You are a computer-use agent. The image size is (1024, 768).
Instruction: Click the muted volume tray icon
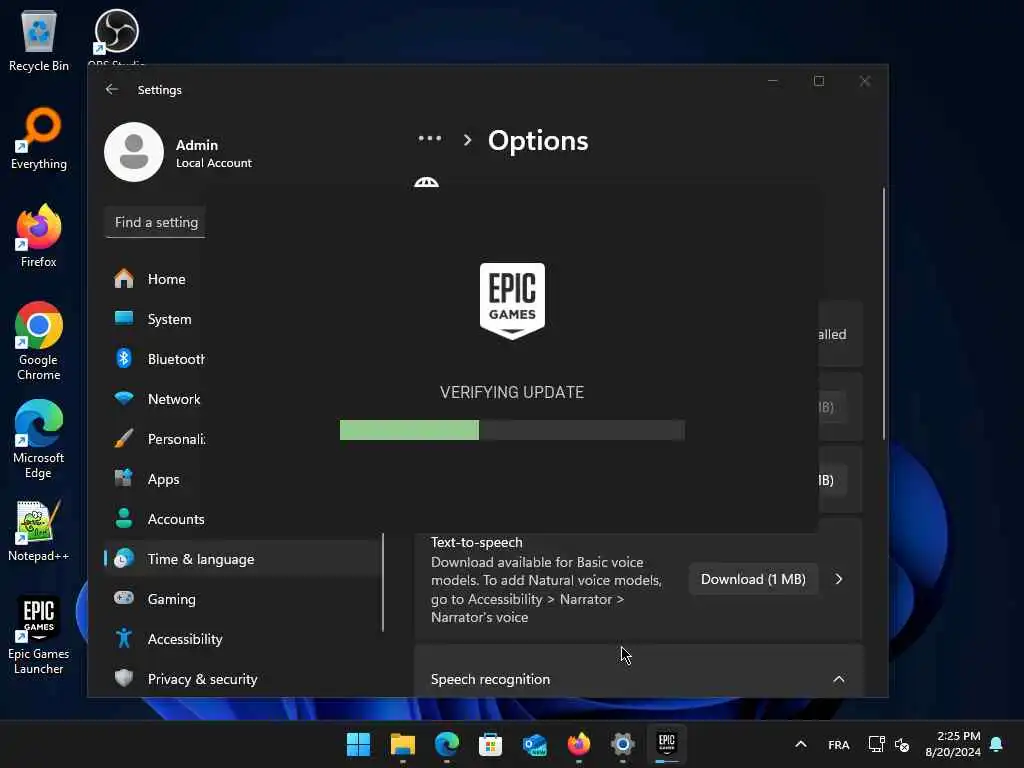pyautogui.click(x=902, y=744)
